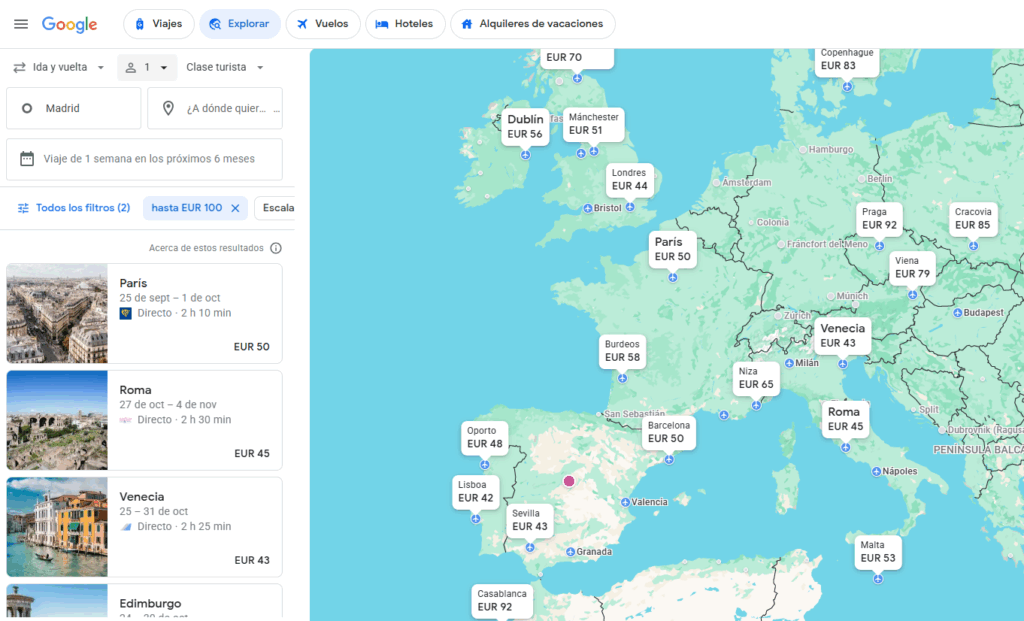Click the Zúrich city dot
Screen dimensions: 1024x621
pos(778,315)
